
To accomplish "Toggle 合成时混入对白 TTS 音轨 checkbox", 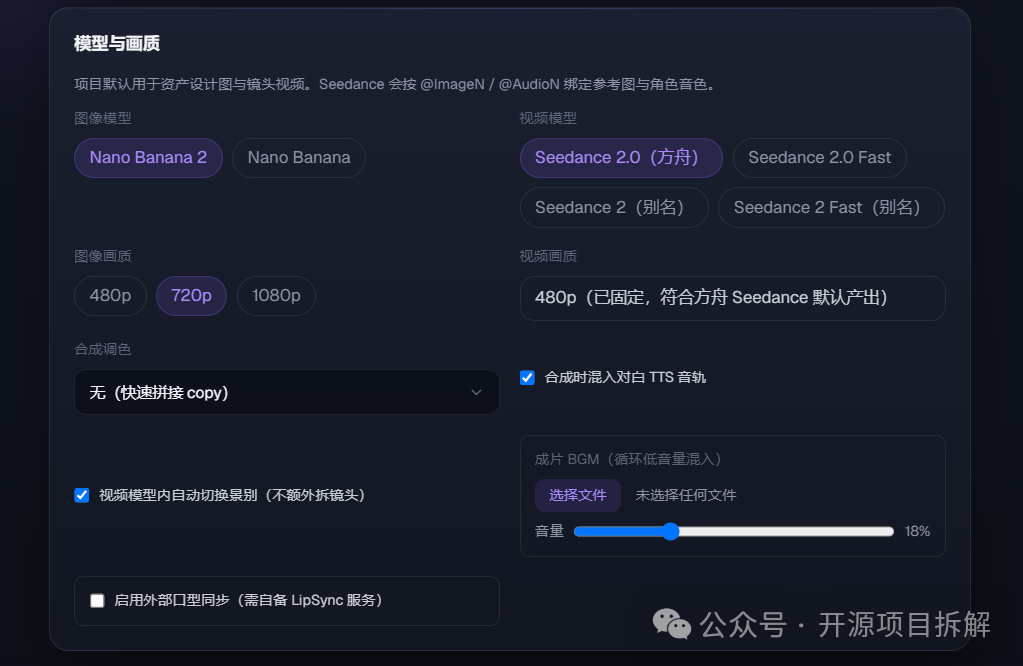I will point(527,378).
